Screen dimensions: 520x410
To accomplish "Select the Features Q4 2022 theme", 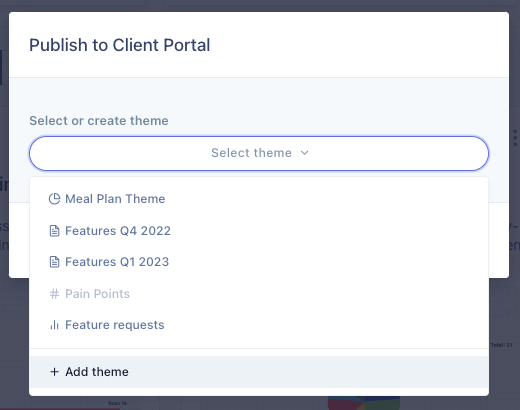I will (259, 231).
